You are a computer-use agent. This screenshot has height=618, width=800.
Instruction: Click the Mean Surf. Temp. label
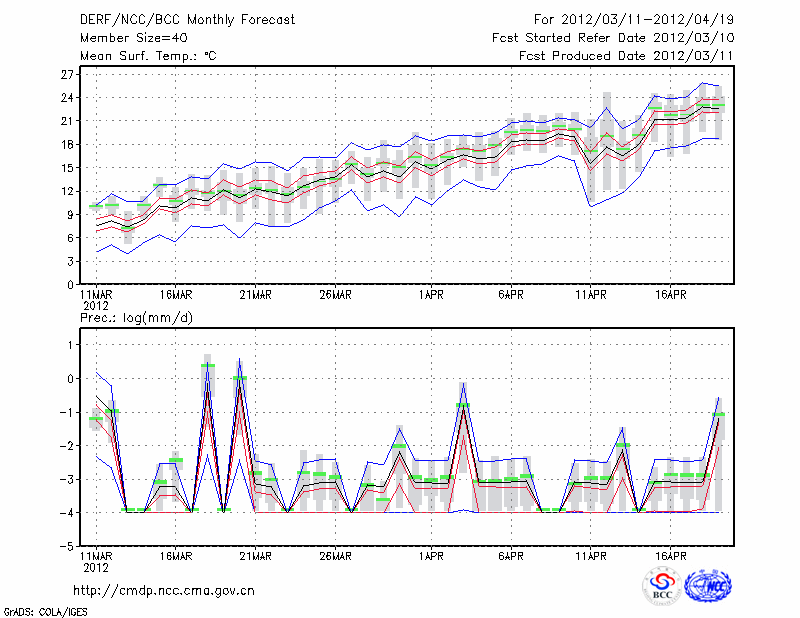[148, 56]
